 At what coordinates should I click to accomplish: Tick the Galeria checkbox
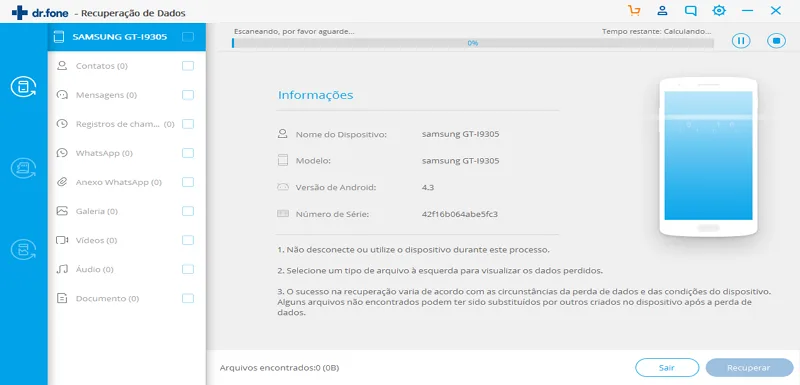(188, 211)
